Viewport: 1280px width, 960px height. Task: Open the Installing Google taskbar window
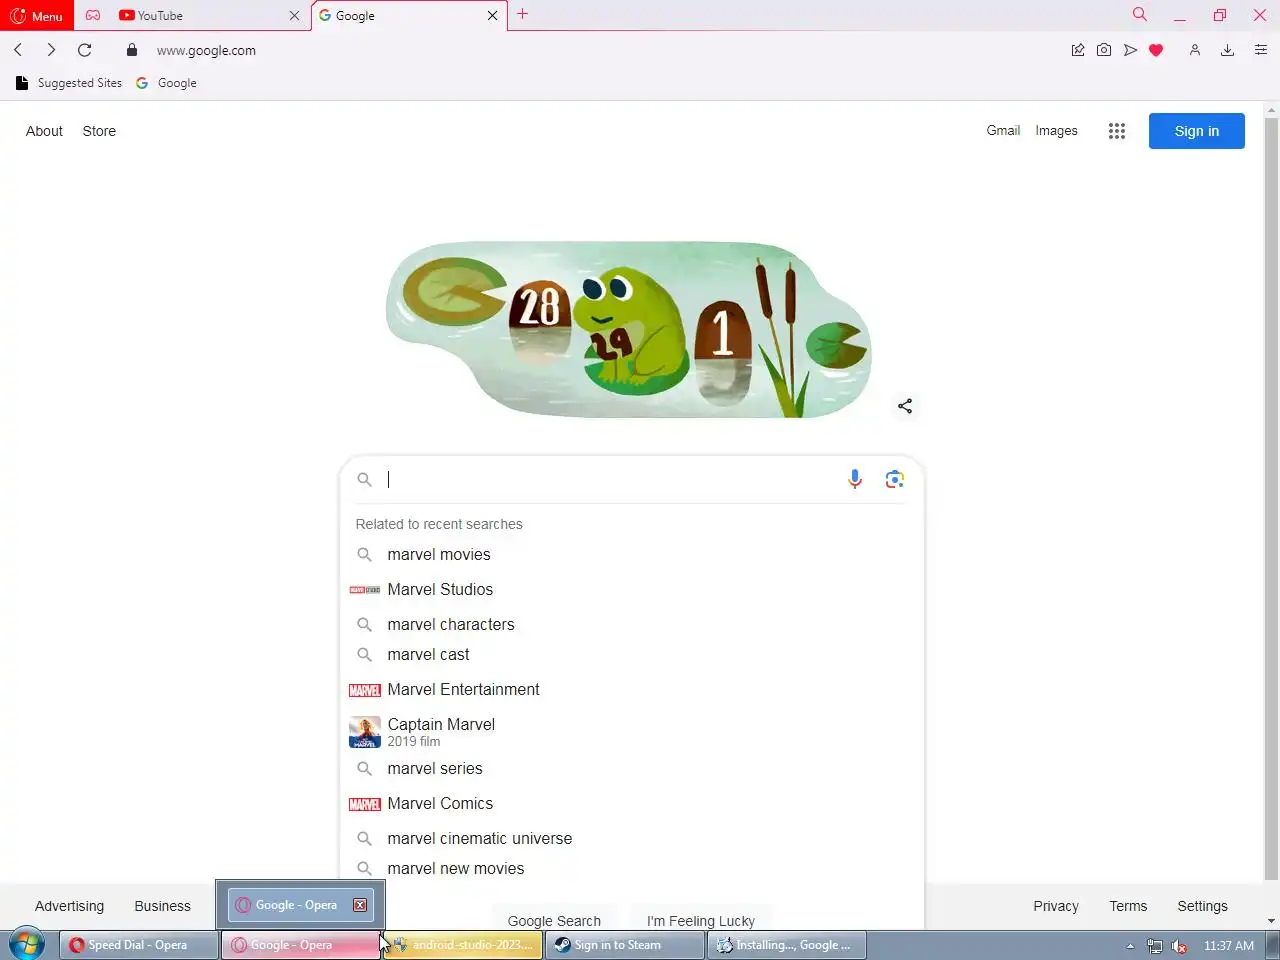pos(787,945)
